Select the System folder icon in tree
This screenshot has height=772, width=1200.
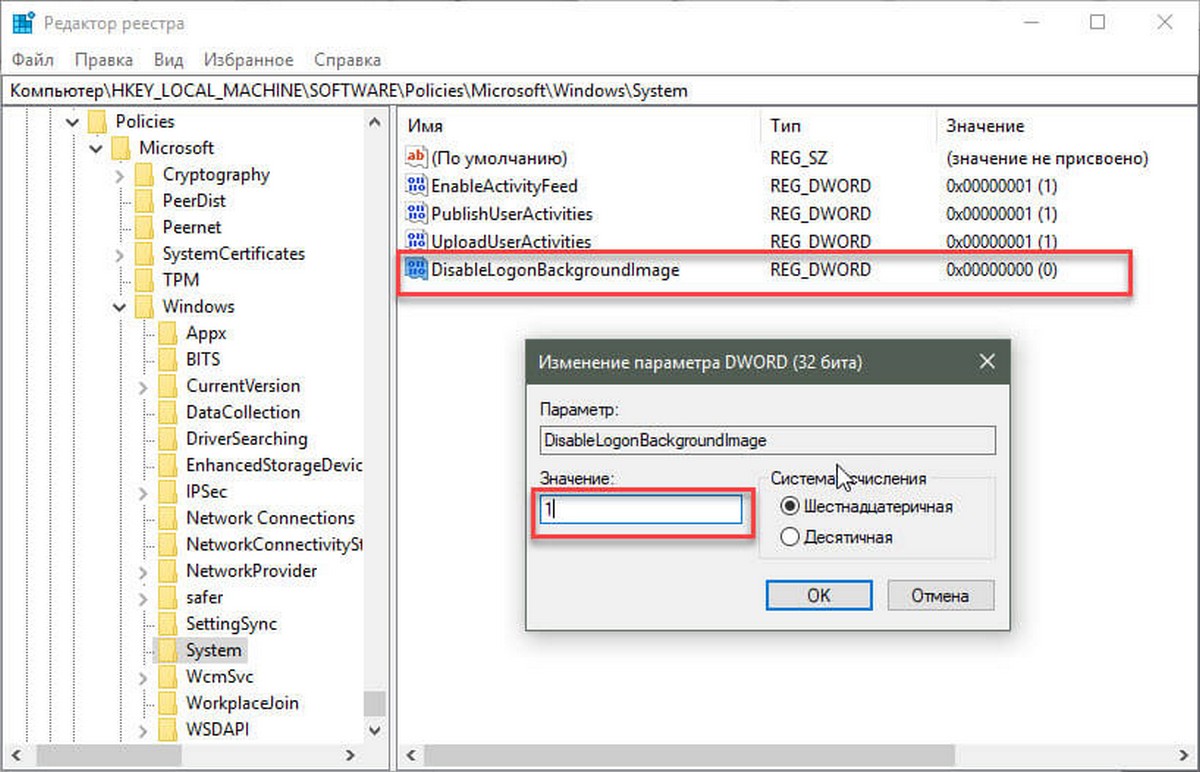click(x=168, y=650)
